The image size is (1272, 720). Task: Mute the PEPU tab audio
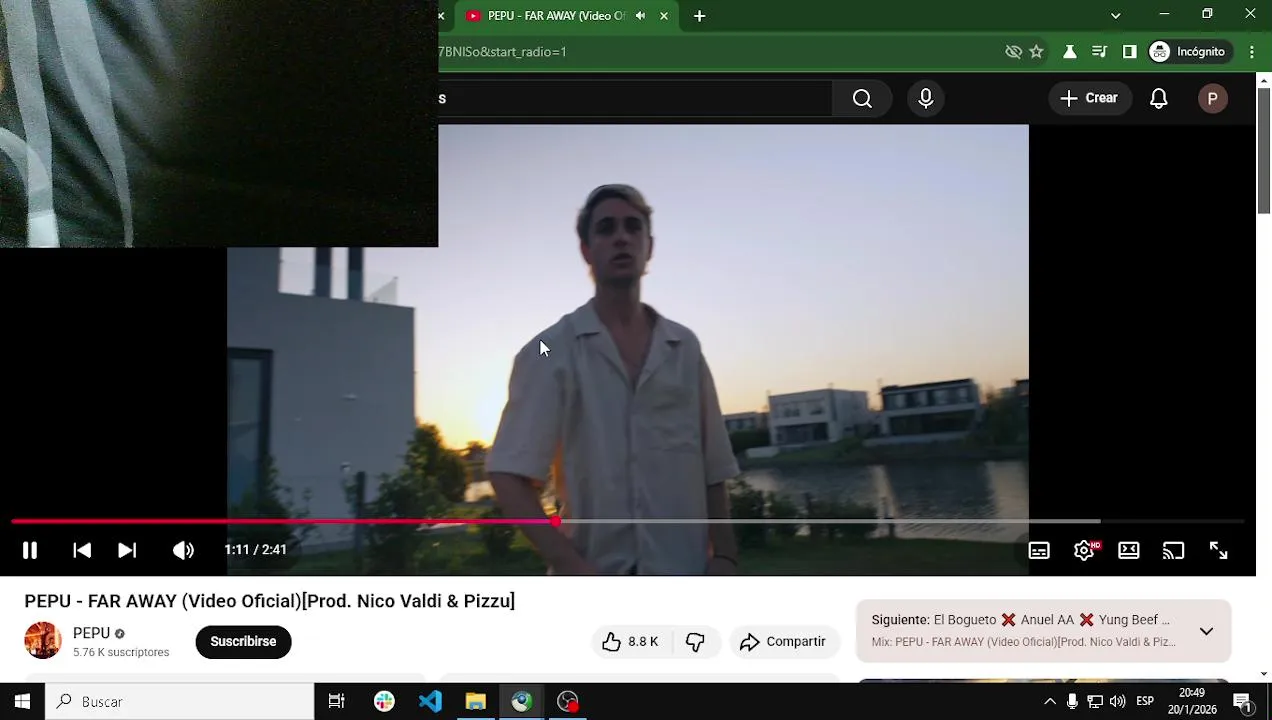640,16
